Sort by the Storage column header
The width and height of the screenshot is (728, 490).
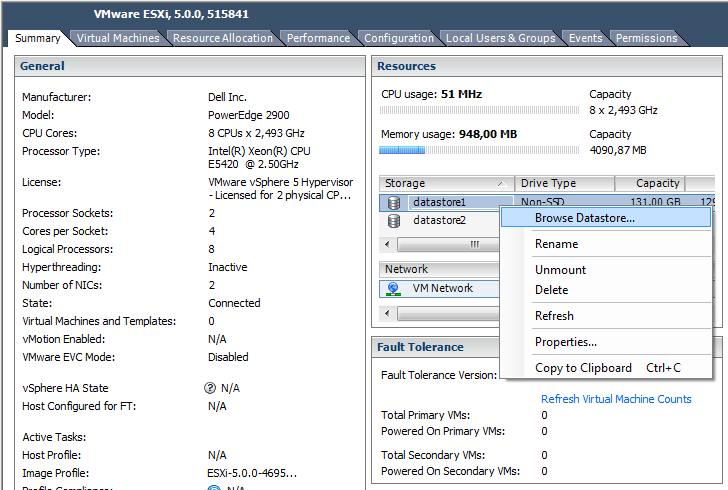[x=446, y=183]
